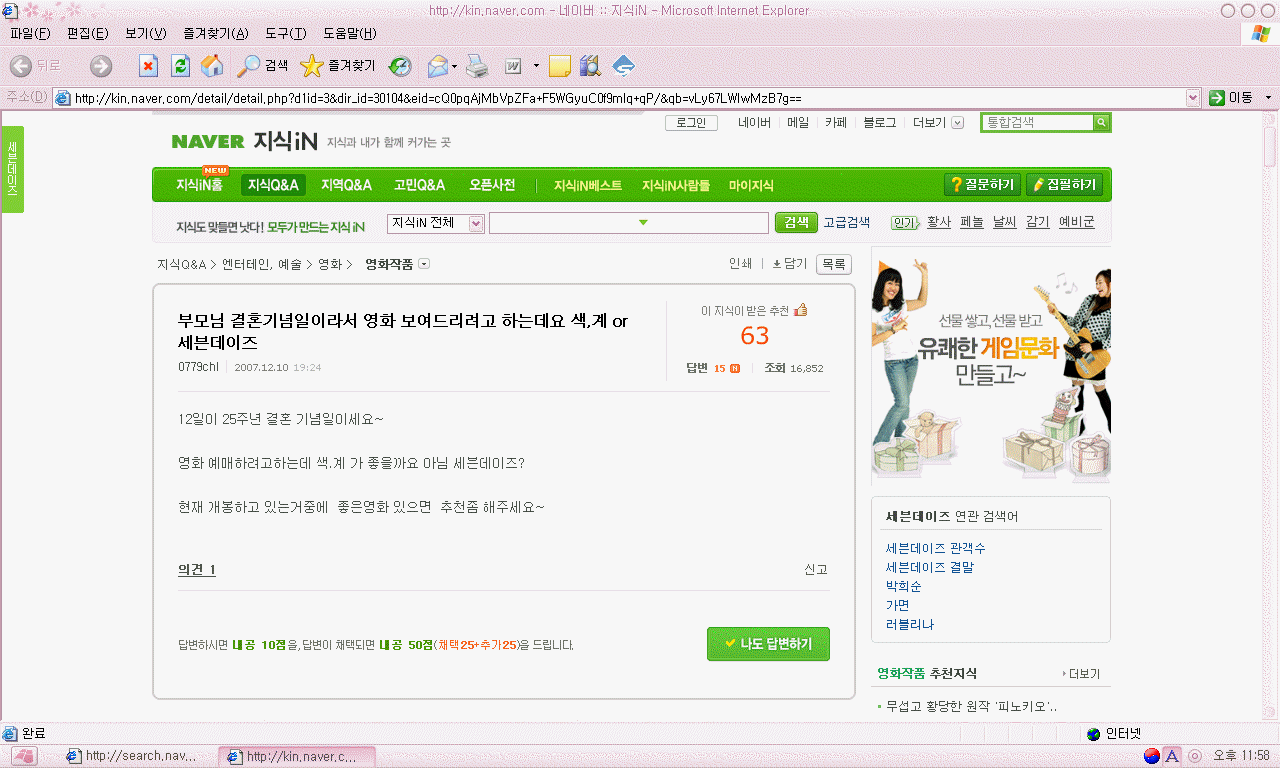Click the green magnifier in 통합검색 box
This screenshot has width=1280, height=768.
[1101, 122]
